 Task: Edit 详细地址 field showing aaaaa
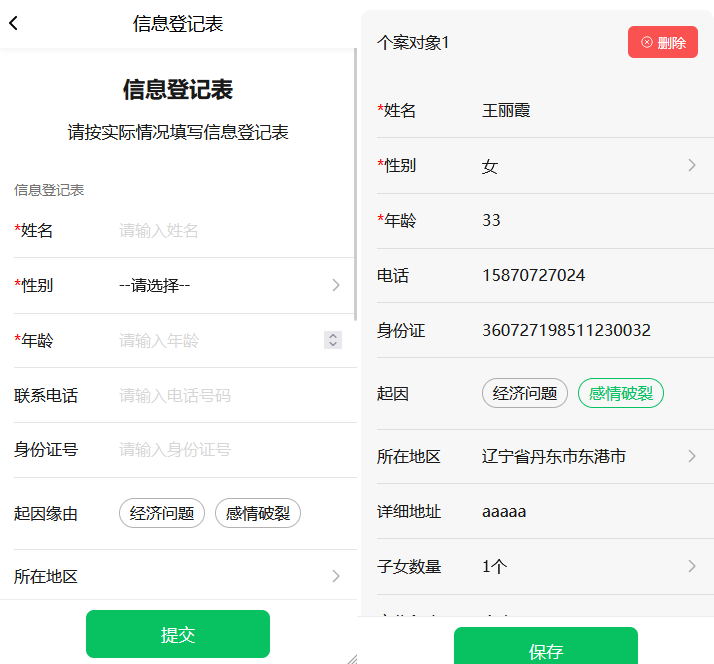[590, 511]
